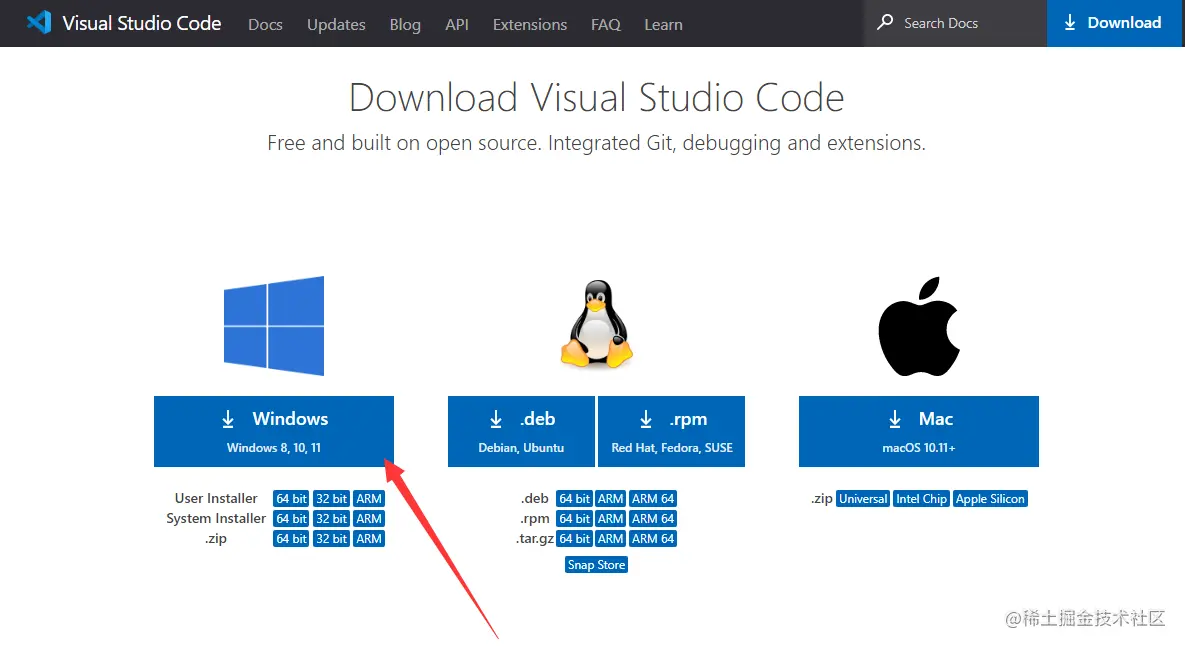Open the Extensions navigation link
The height and width of the screenshot is (648, 1185).
click(x=530, y=24)
